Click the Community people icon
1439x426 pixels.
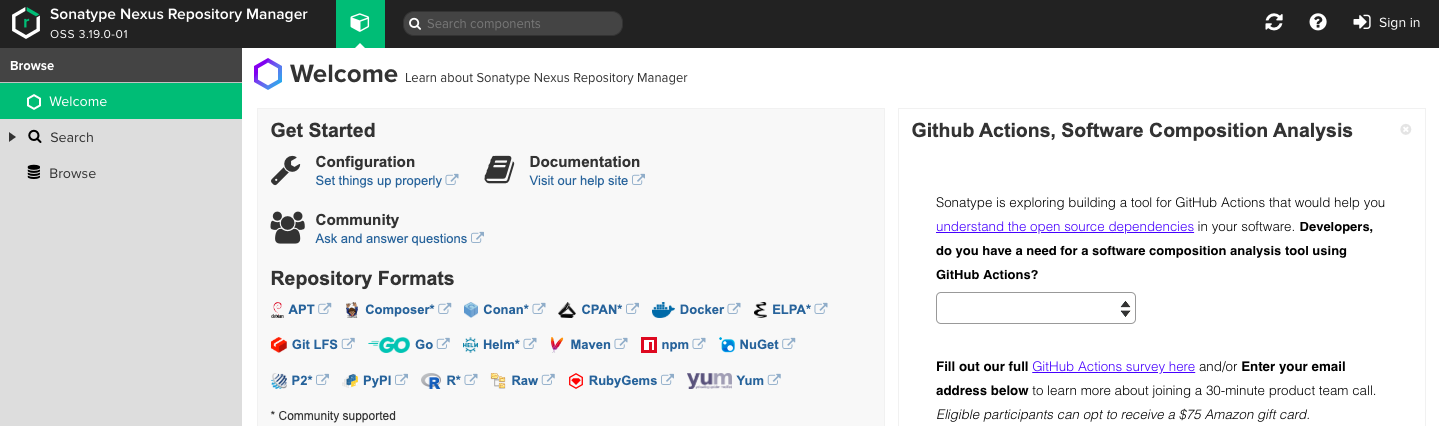click(x=287, y=228)
